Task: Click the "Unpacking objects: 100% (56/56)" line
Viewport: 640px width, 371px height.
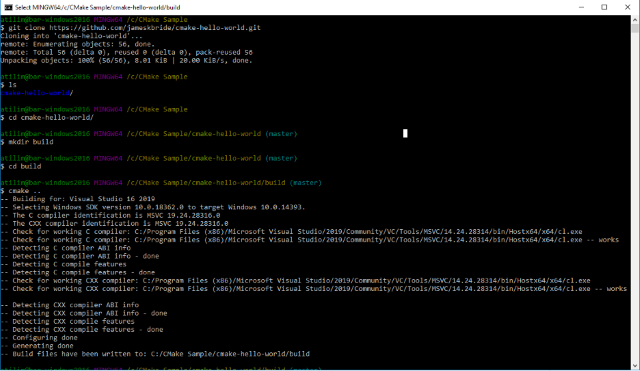Action: [x=127, y=60]
